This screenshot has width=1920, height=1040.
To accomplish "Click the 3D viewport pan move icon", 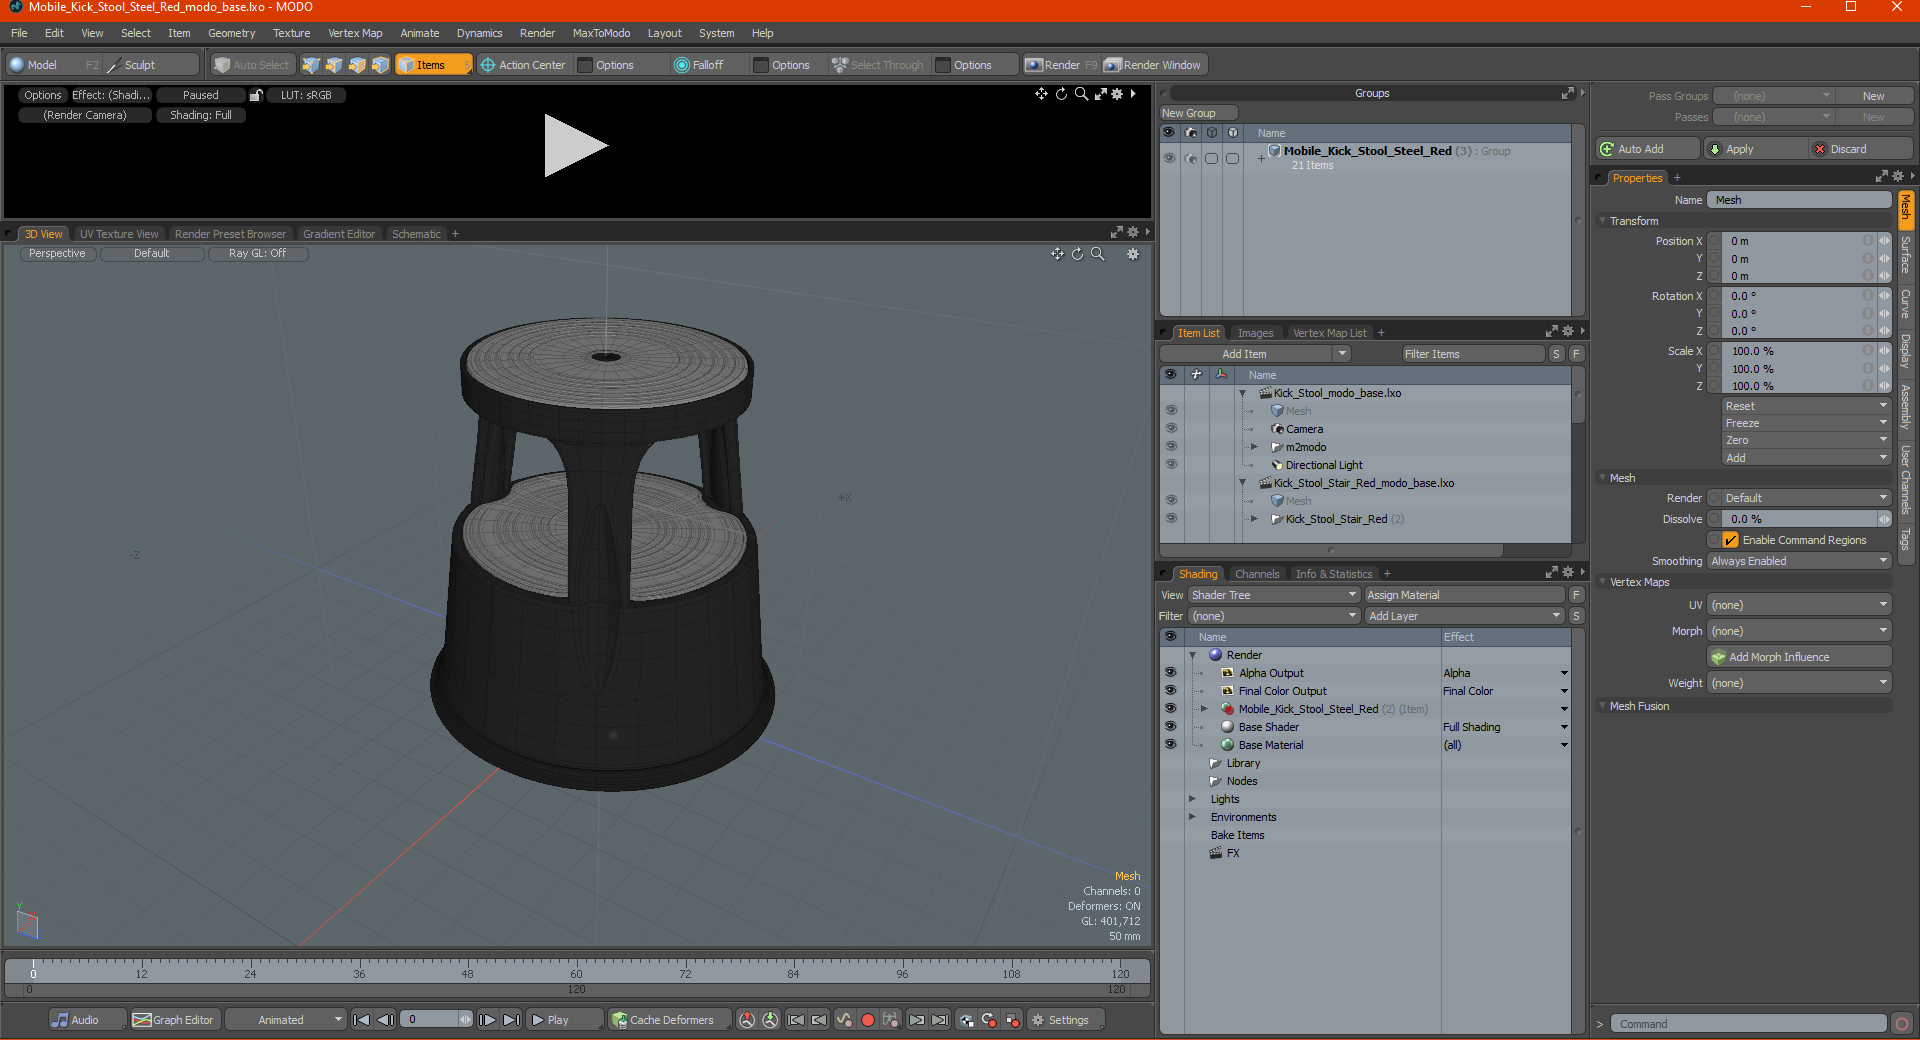I will coord(1057,254).
